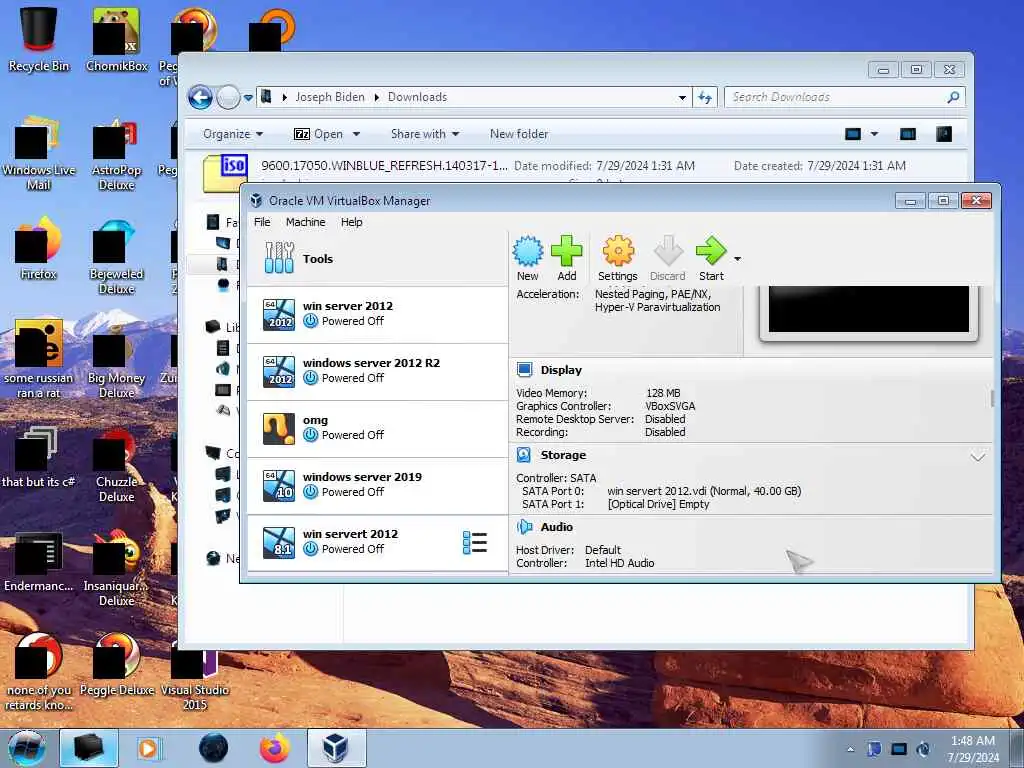
Task: Click New folder in Explorer toolbar
Action: pyautogui.click(x=519, y=134)
